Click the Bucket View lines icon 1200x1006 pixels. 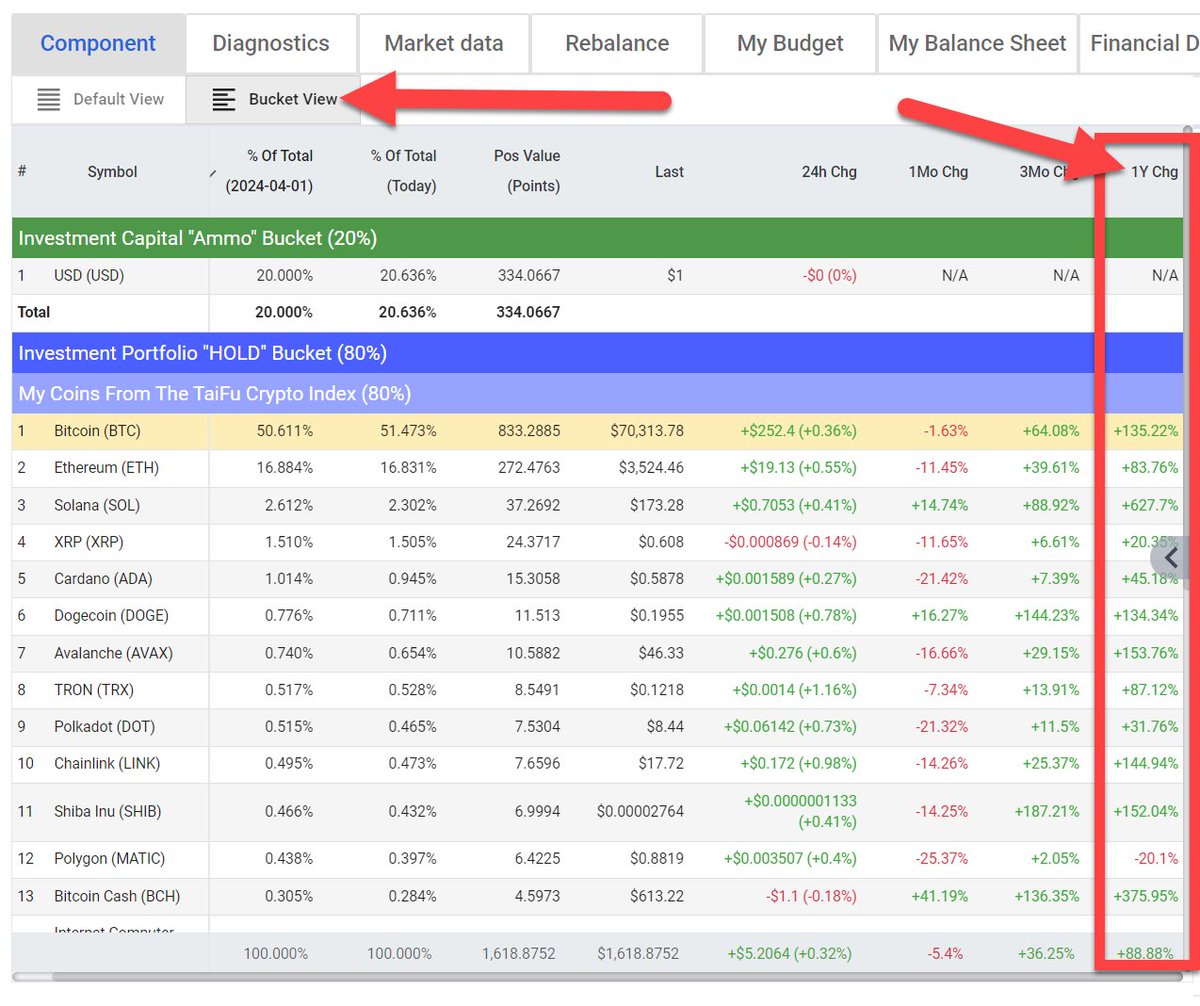pyautogui.click(x=224, y=99)
